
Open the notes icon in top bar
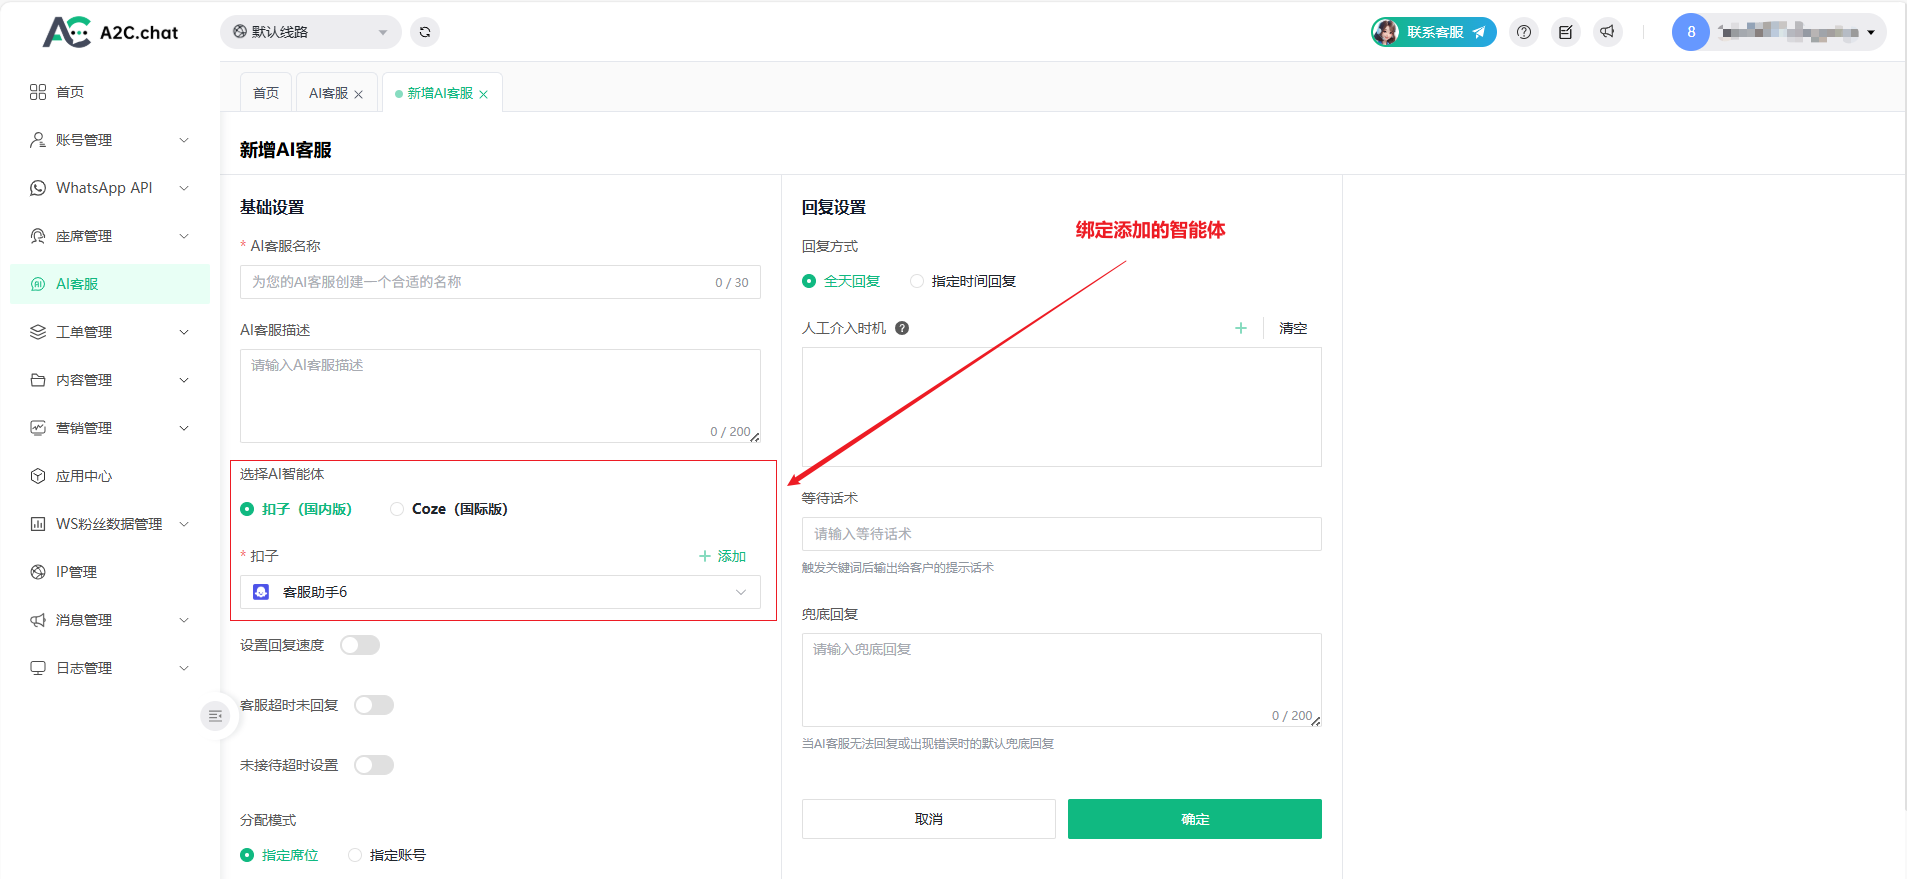tap(1566, 32)
